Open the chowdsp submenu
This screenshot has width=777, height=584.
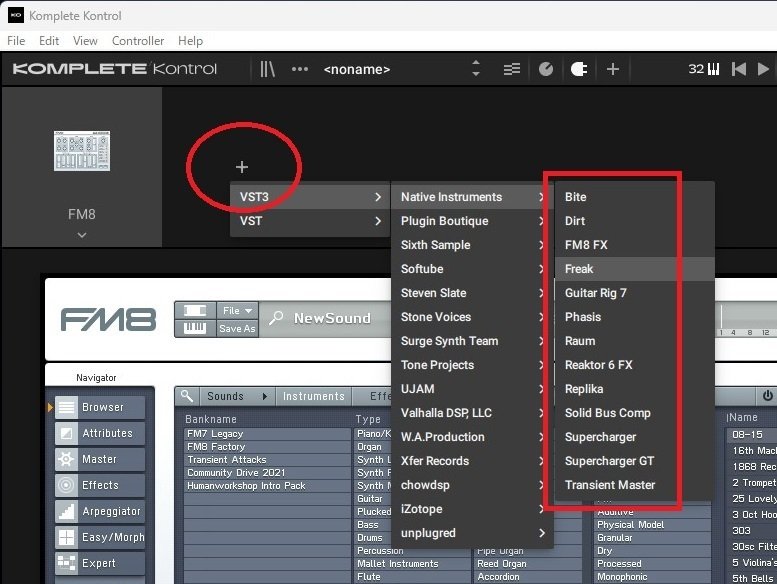(472, 485)
